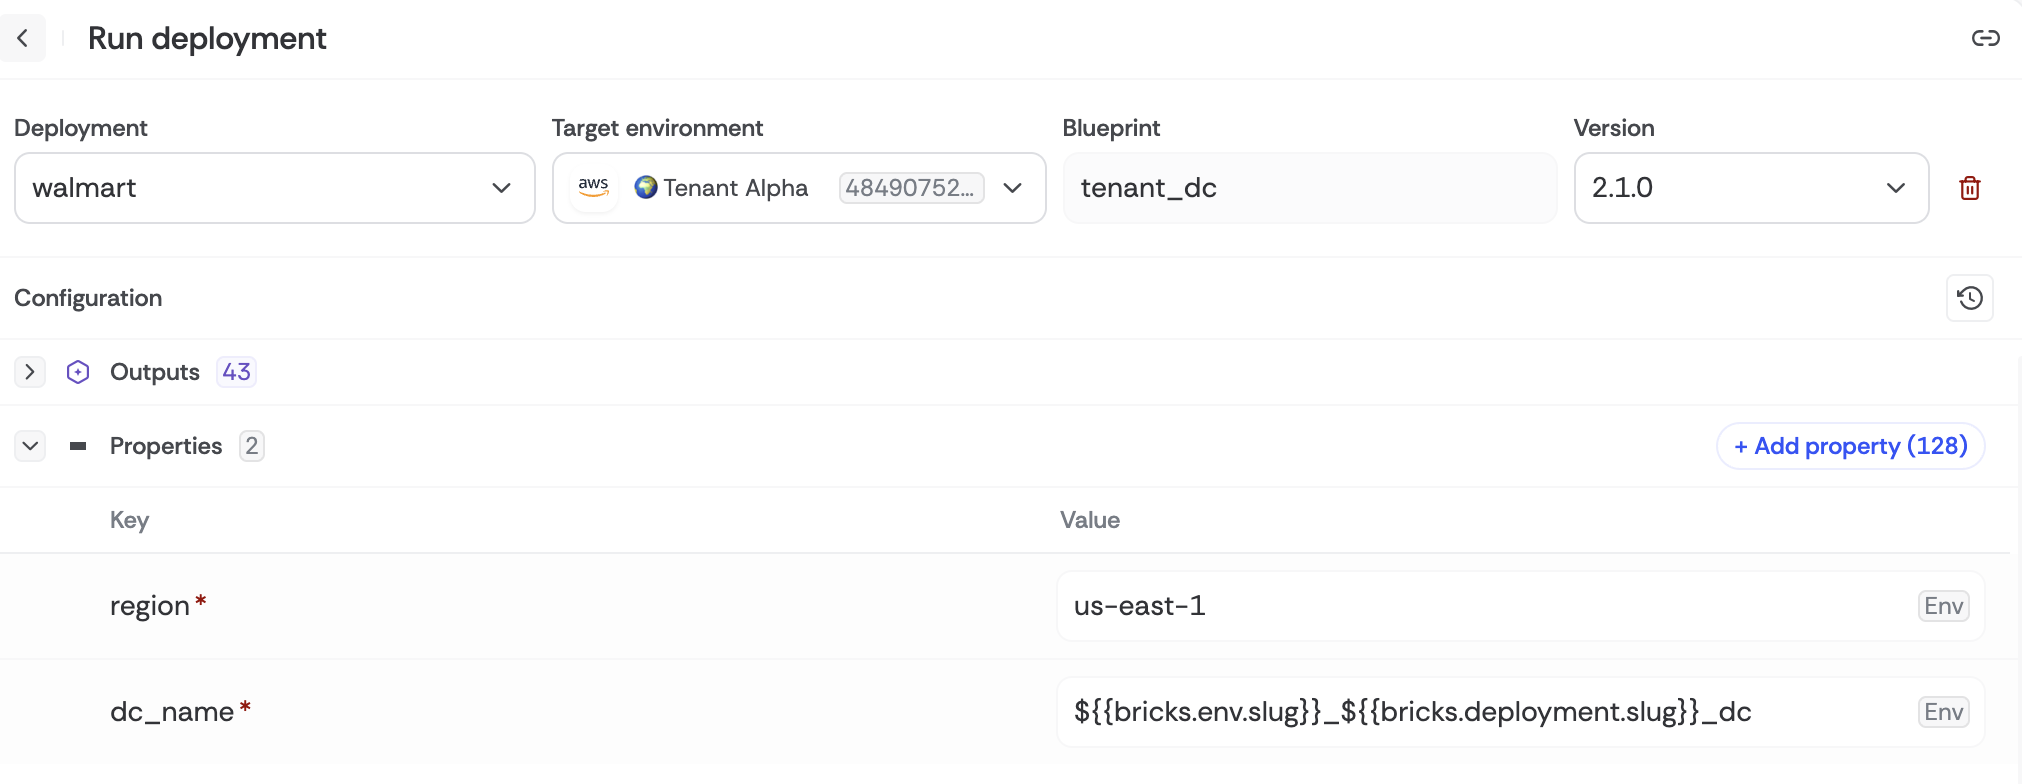The width and height of the screenshot is (2022, 784).
Task: Click the Outputs hexagon icon
Action: pos(78,372)
